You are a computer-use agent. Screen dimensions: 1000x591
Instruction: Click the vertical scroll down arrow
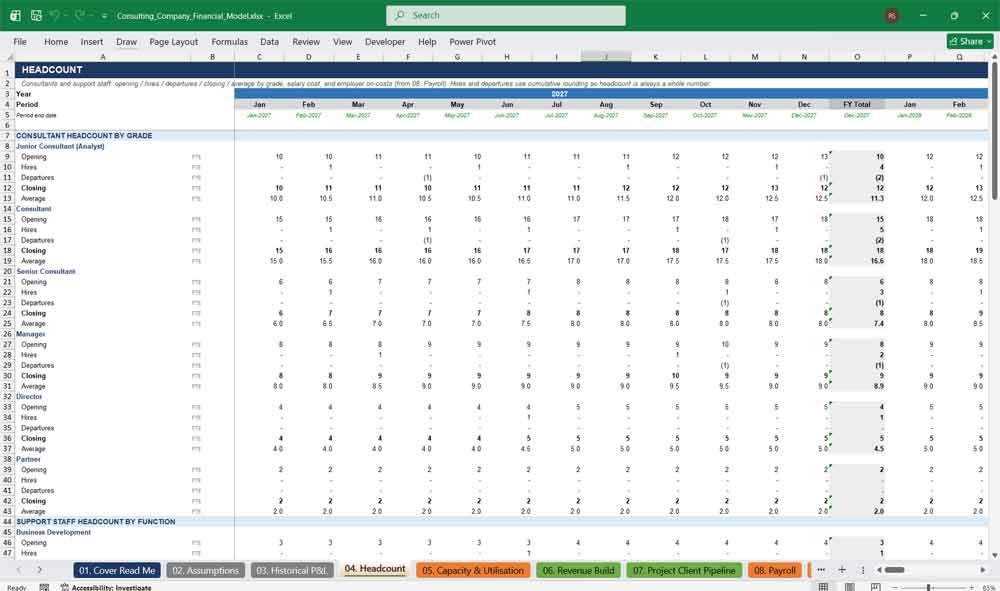click(x=994, y=556)
